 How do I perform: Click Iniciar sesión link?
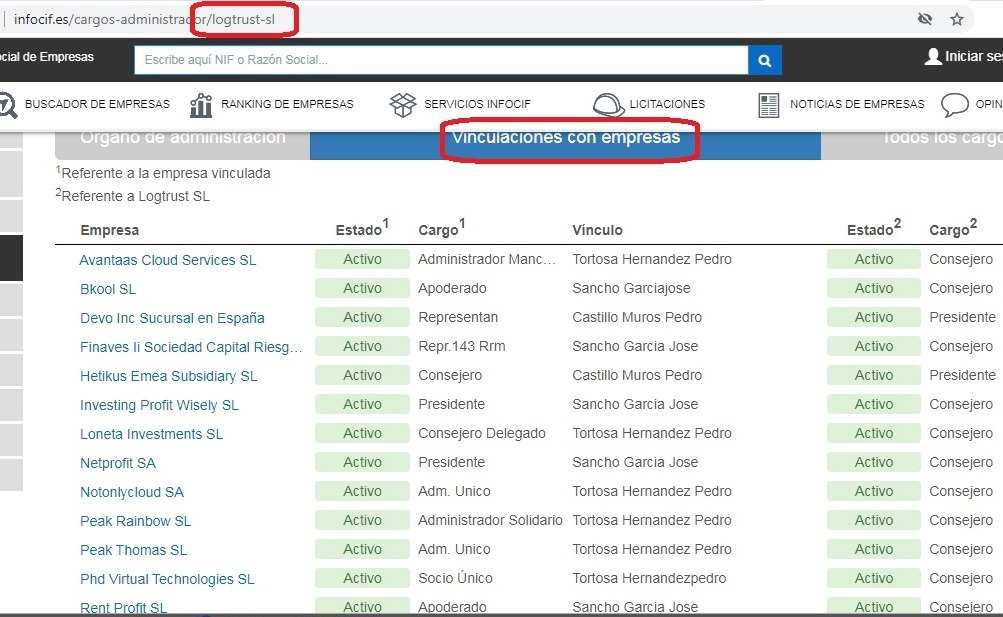tap(974, 57)
